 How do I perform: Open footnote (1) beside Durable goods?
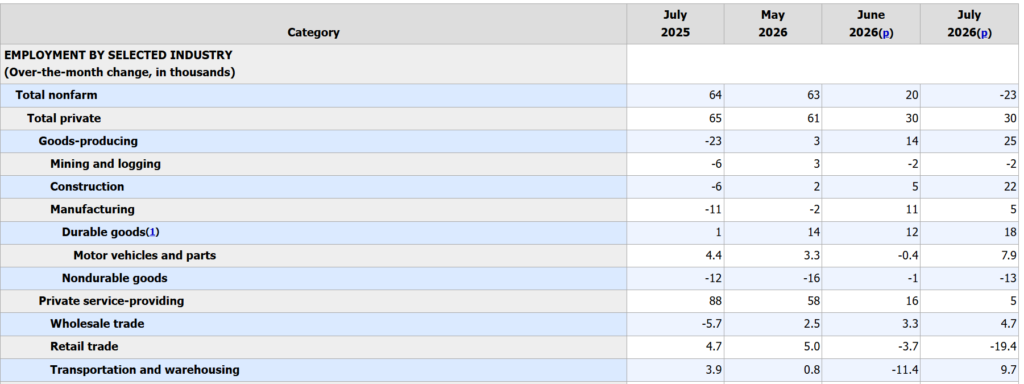[x=153, y=232]
